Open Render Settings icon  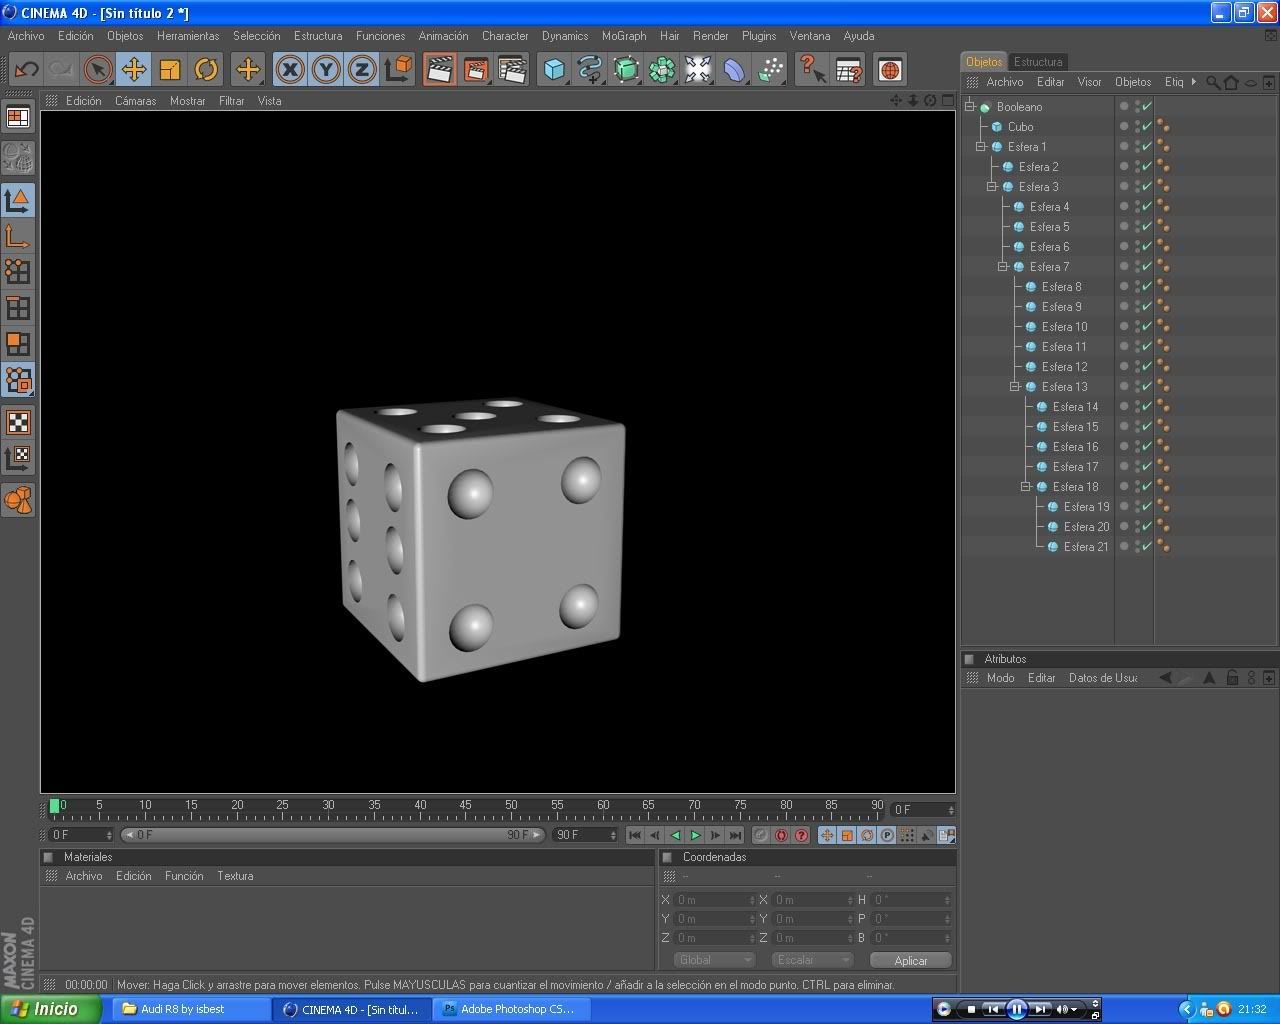[511, 70]
